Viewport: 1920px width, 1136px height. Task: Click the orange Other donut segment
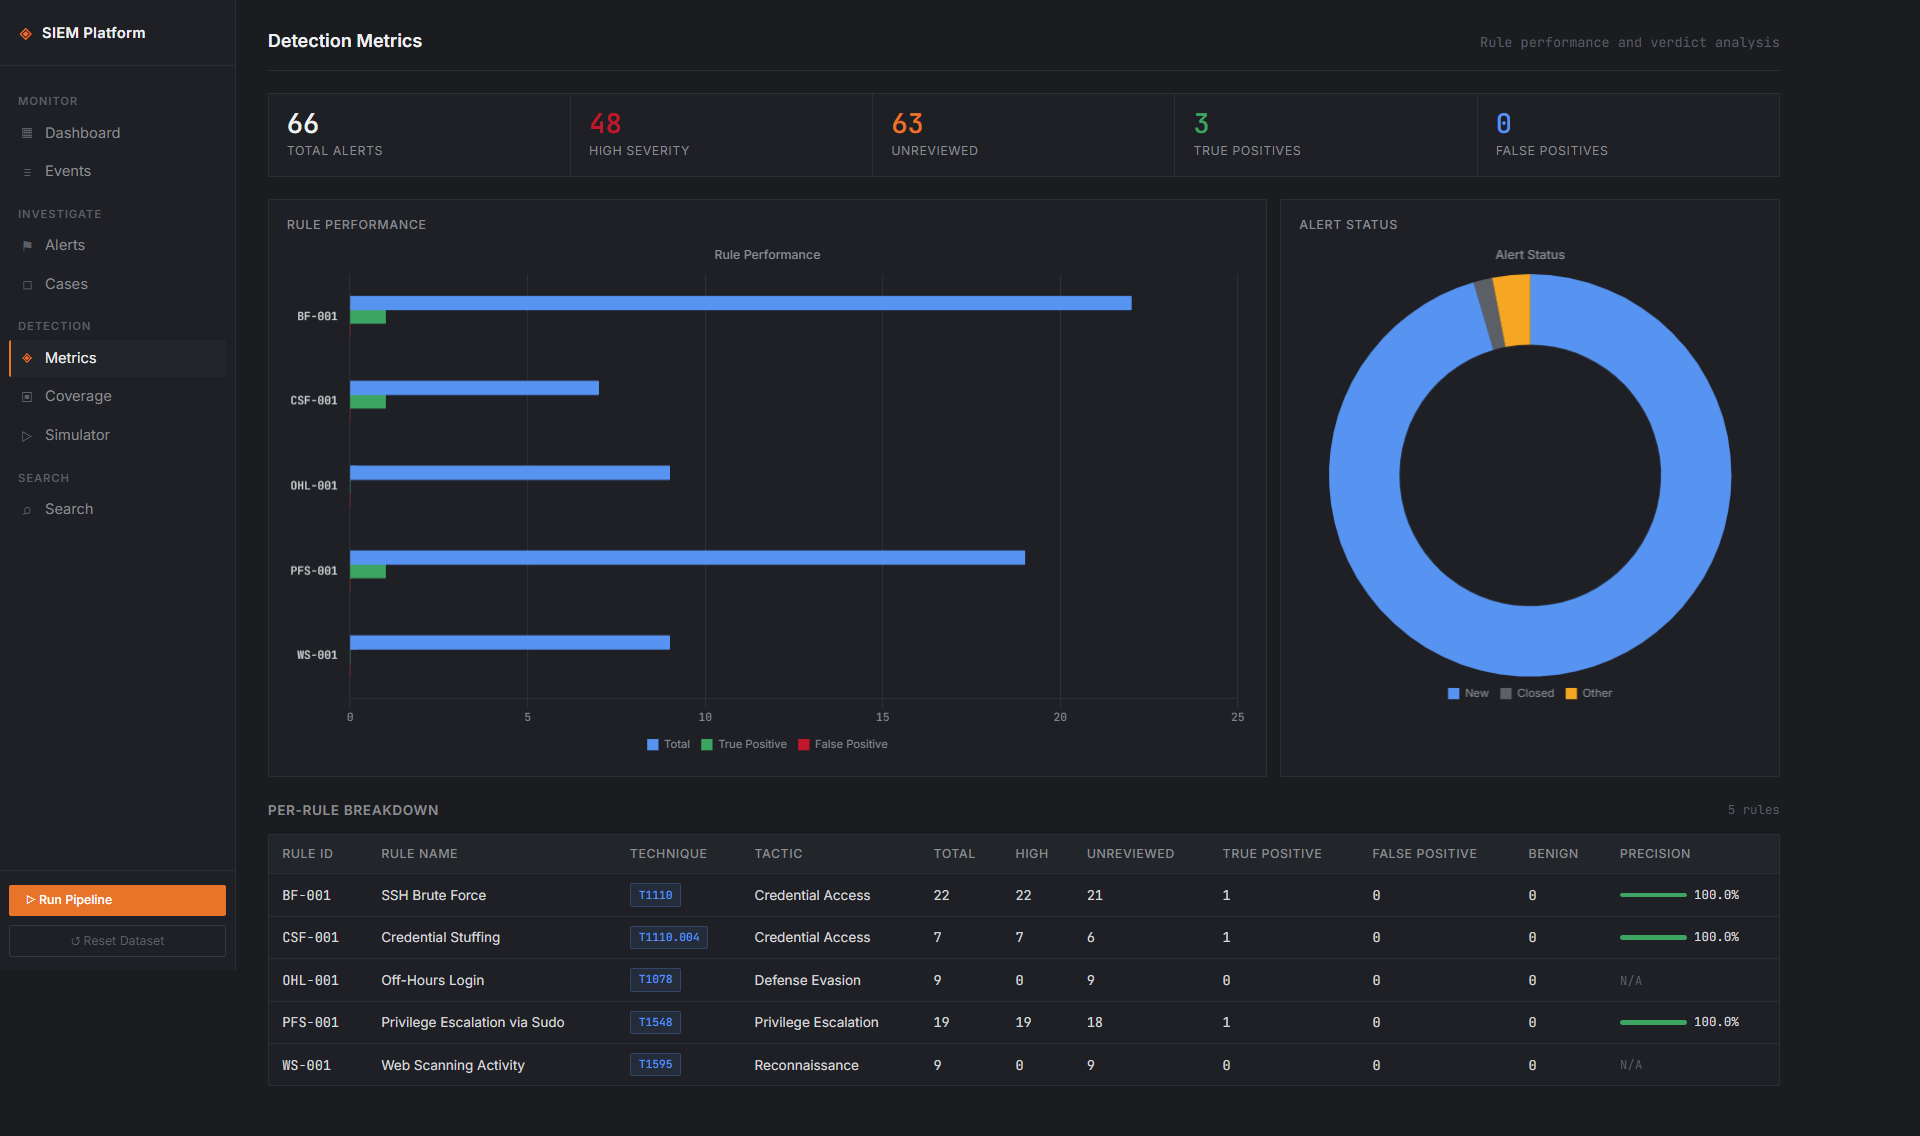click(1513, 311)
